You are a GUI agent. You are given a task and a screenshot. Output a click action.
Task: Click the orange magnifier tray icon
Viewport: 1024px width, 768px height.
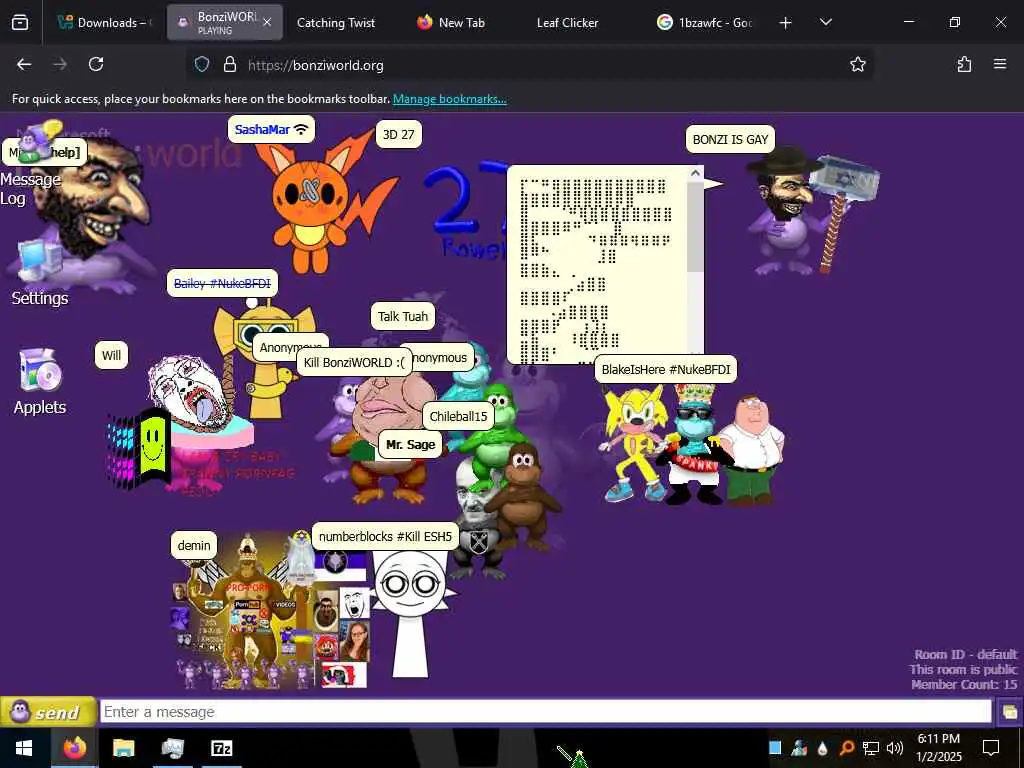(x=846, y=748)
